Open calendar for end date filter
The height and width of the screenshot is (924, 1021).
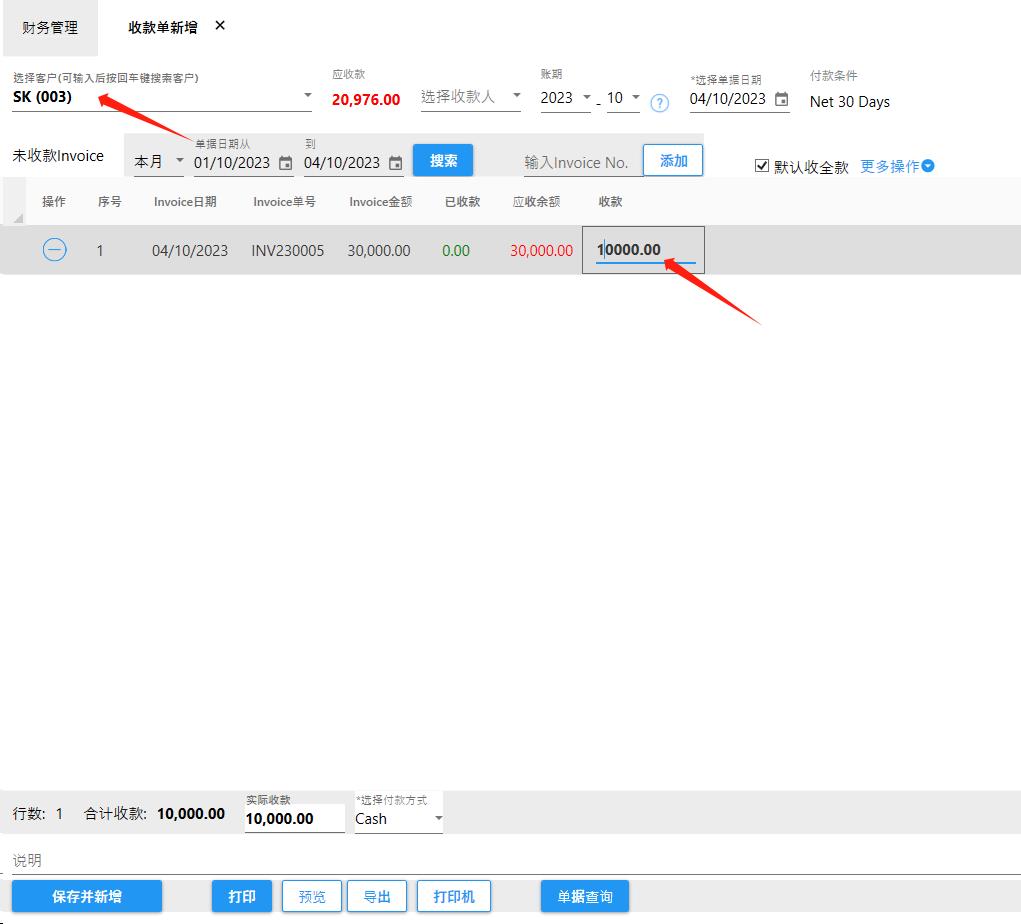(396, 163)
